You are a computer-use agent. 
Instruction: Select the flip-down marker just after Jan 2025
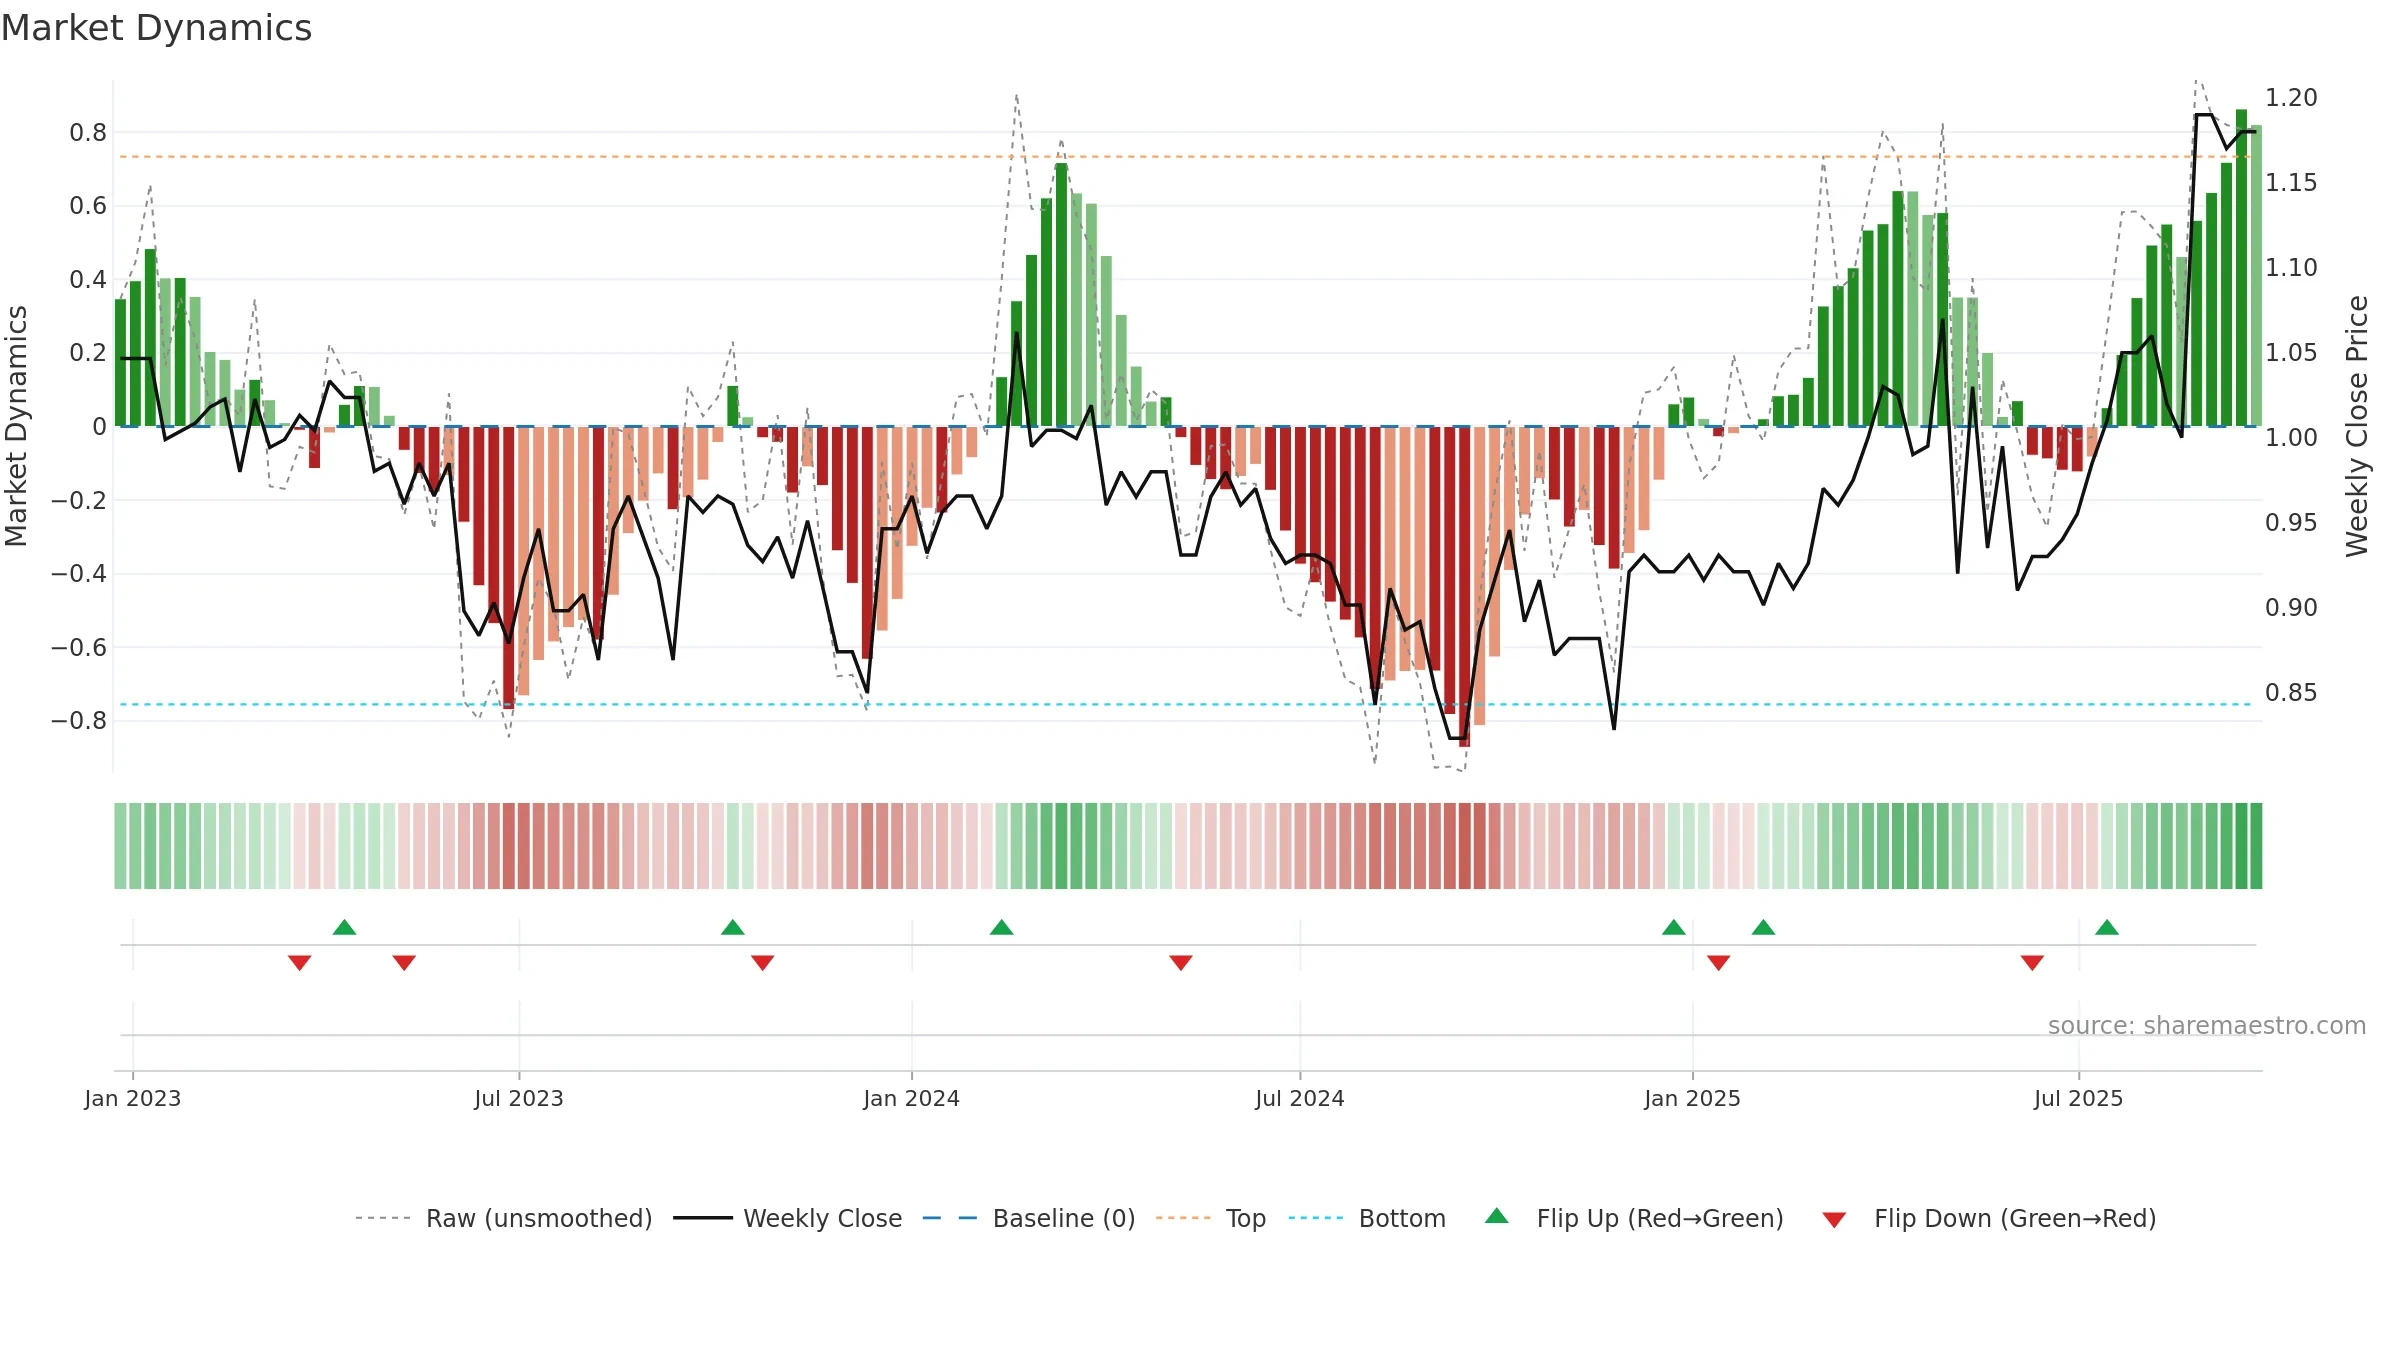click(x=1719, y=963)
